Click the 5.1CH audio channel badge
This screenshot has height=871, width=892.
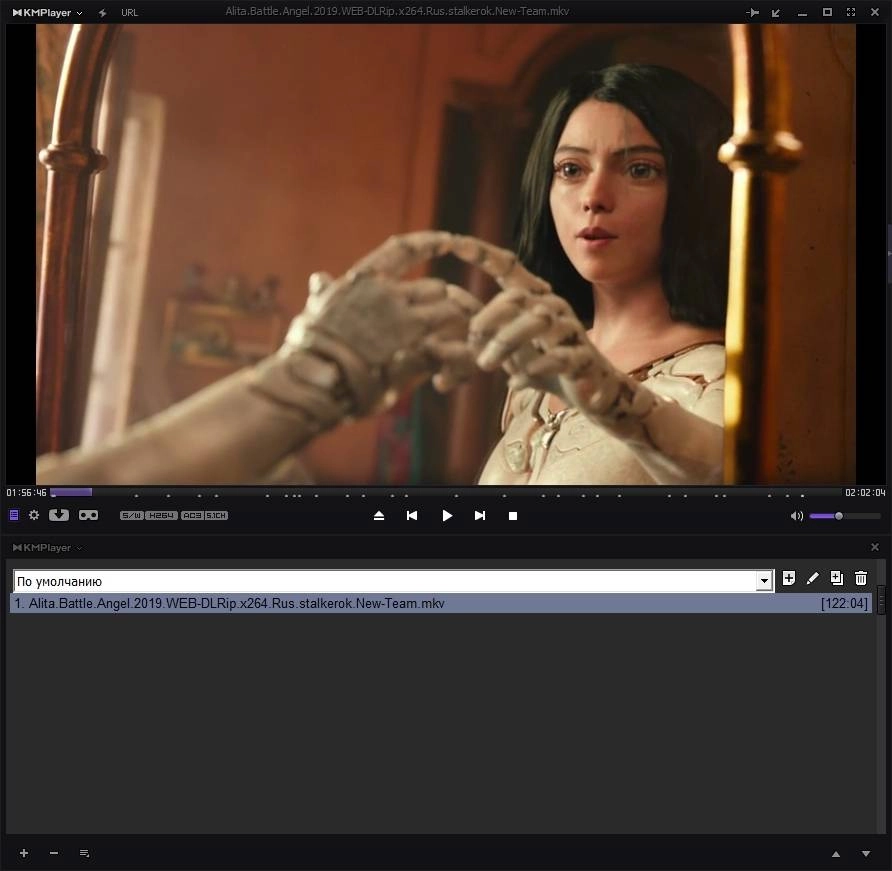coord(216,515)
